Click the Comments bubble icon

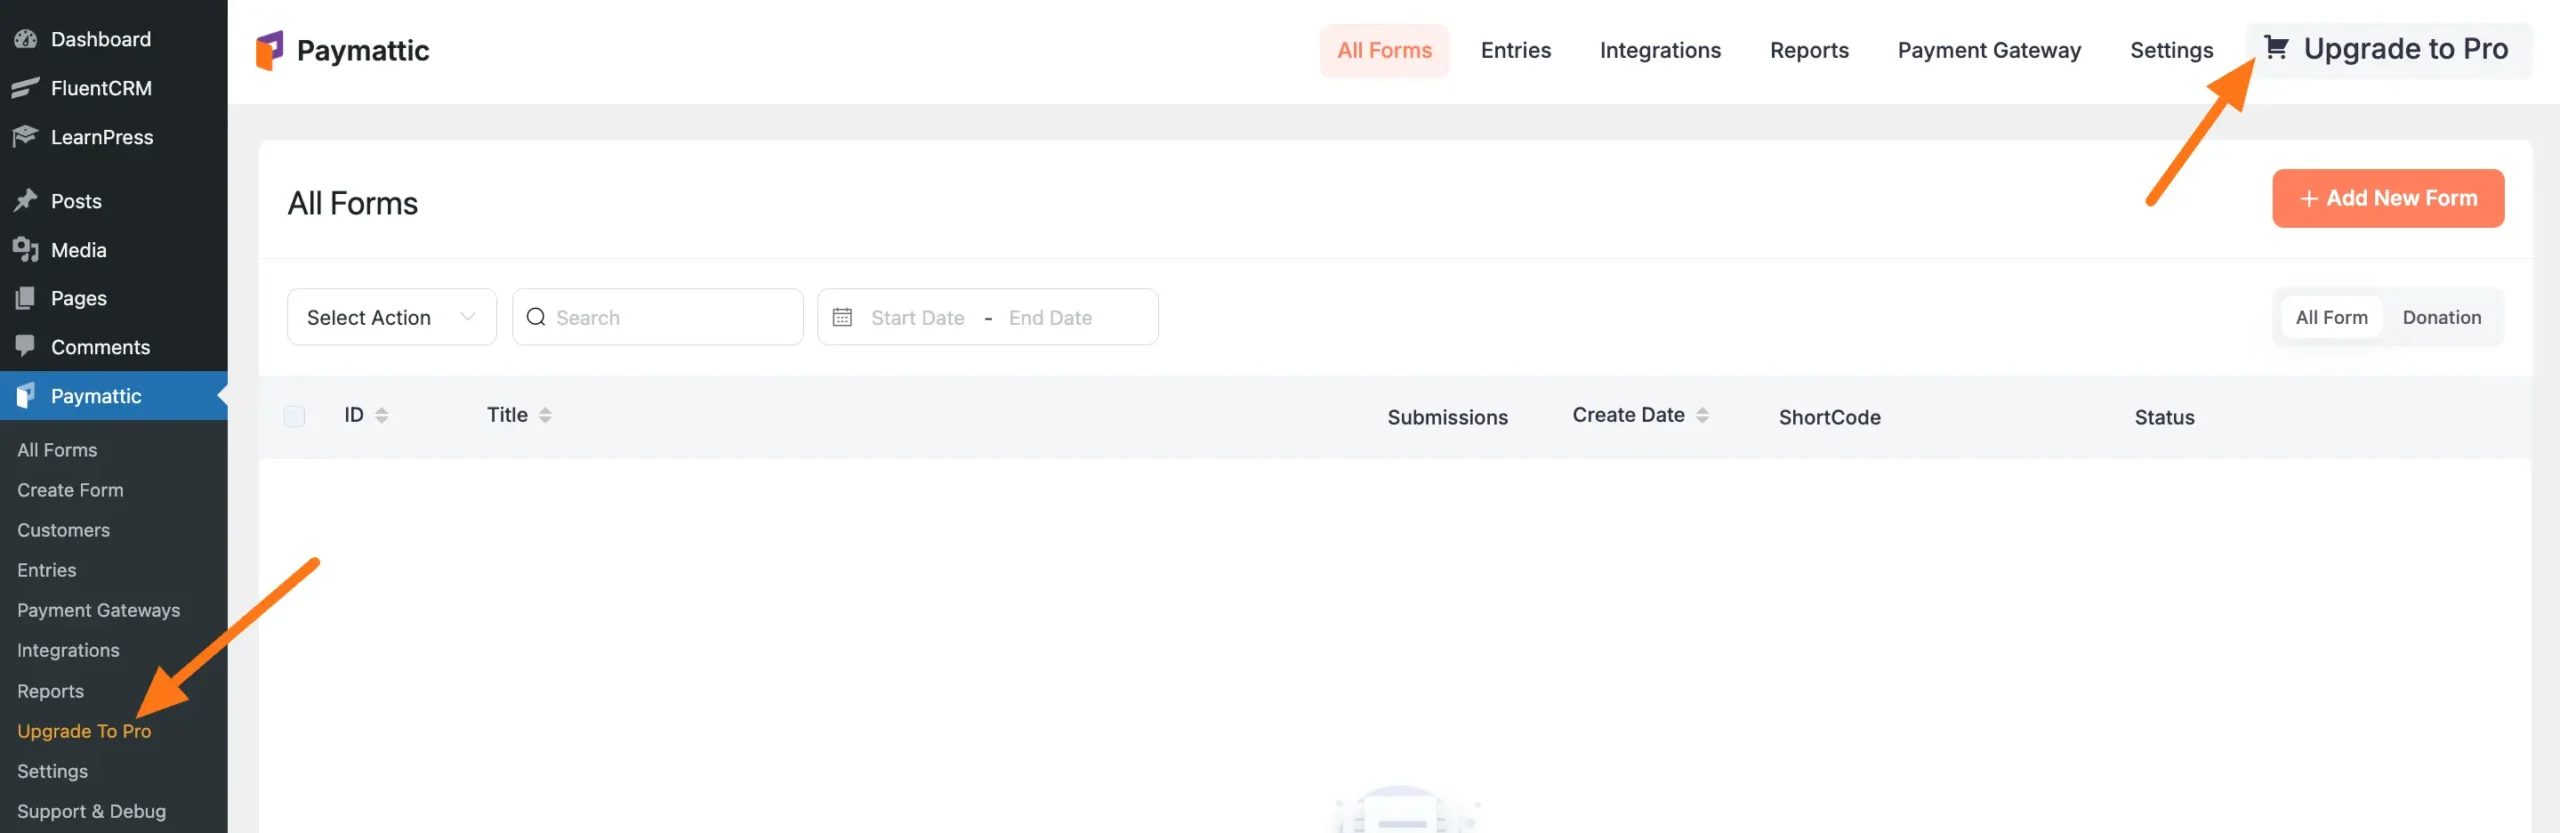(26, 346)
